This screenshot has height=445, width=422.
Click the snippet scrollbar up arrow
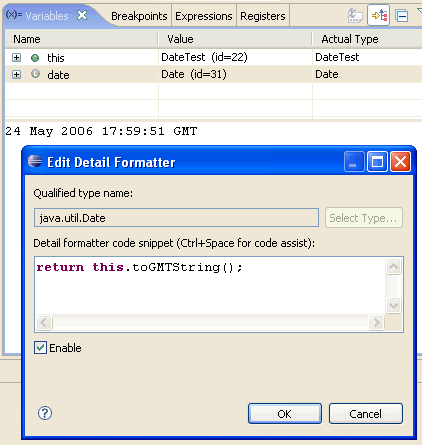tap(393, 266)
